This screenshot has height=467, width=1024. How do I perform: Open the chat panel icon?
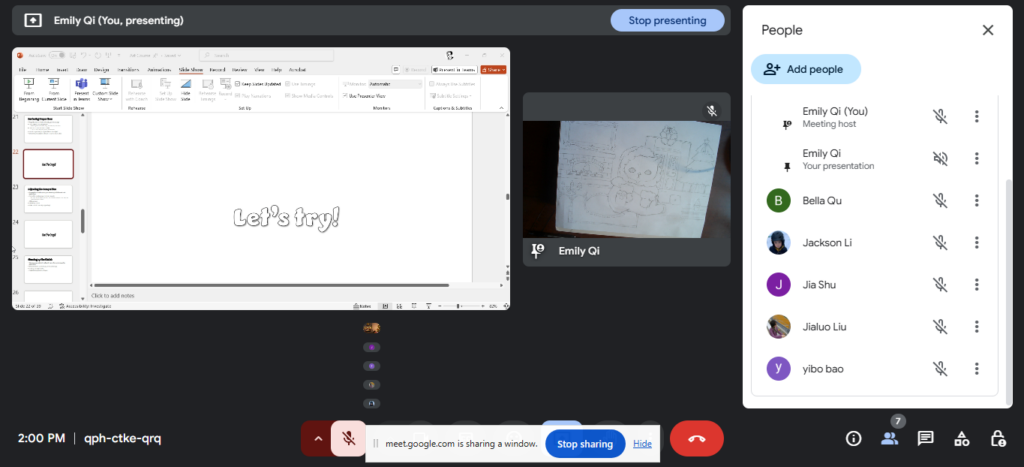pos(925,438)
